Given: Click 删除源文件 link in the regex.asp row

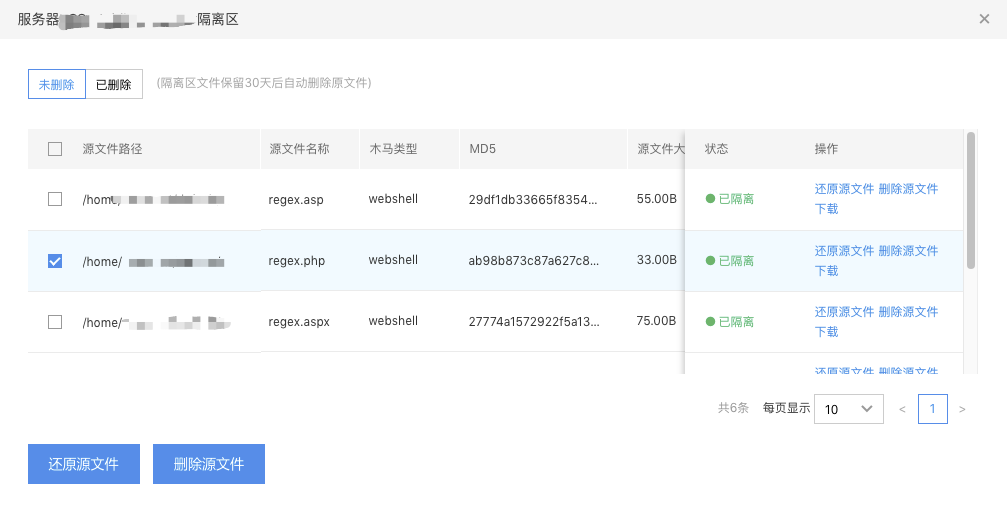Looking at the screenshot, I should click(908, 189).
